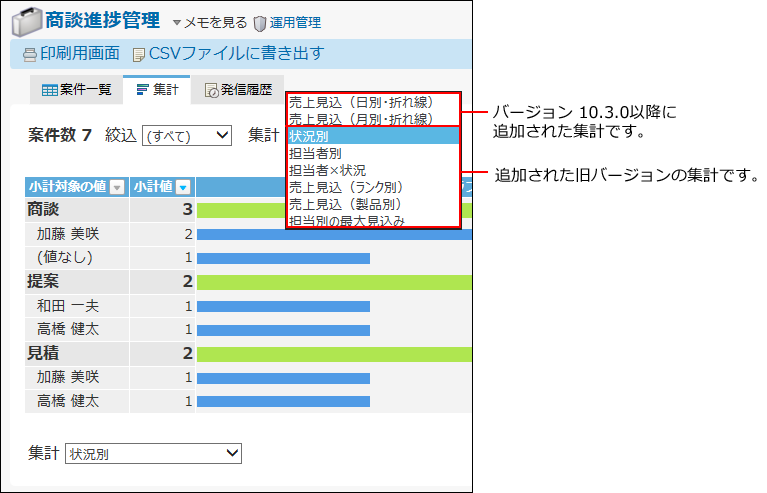The image size is (767, 493).
Task: Open sort arrow on 小計値 header
Action: (183, 187)
